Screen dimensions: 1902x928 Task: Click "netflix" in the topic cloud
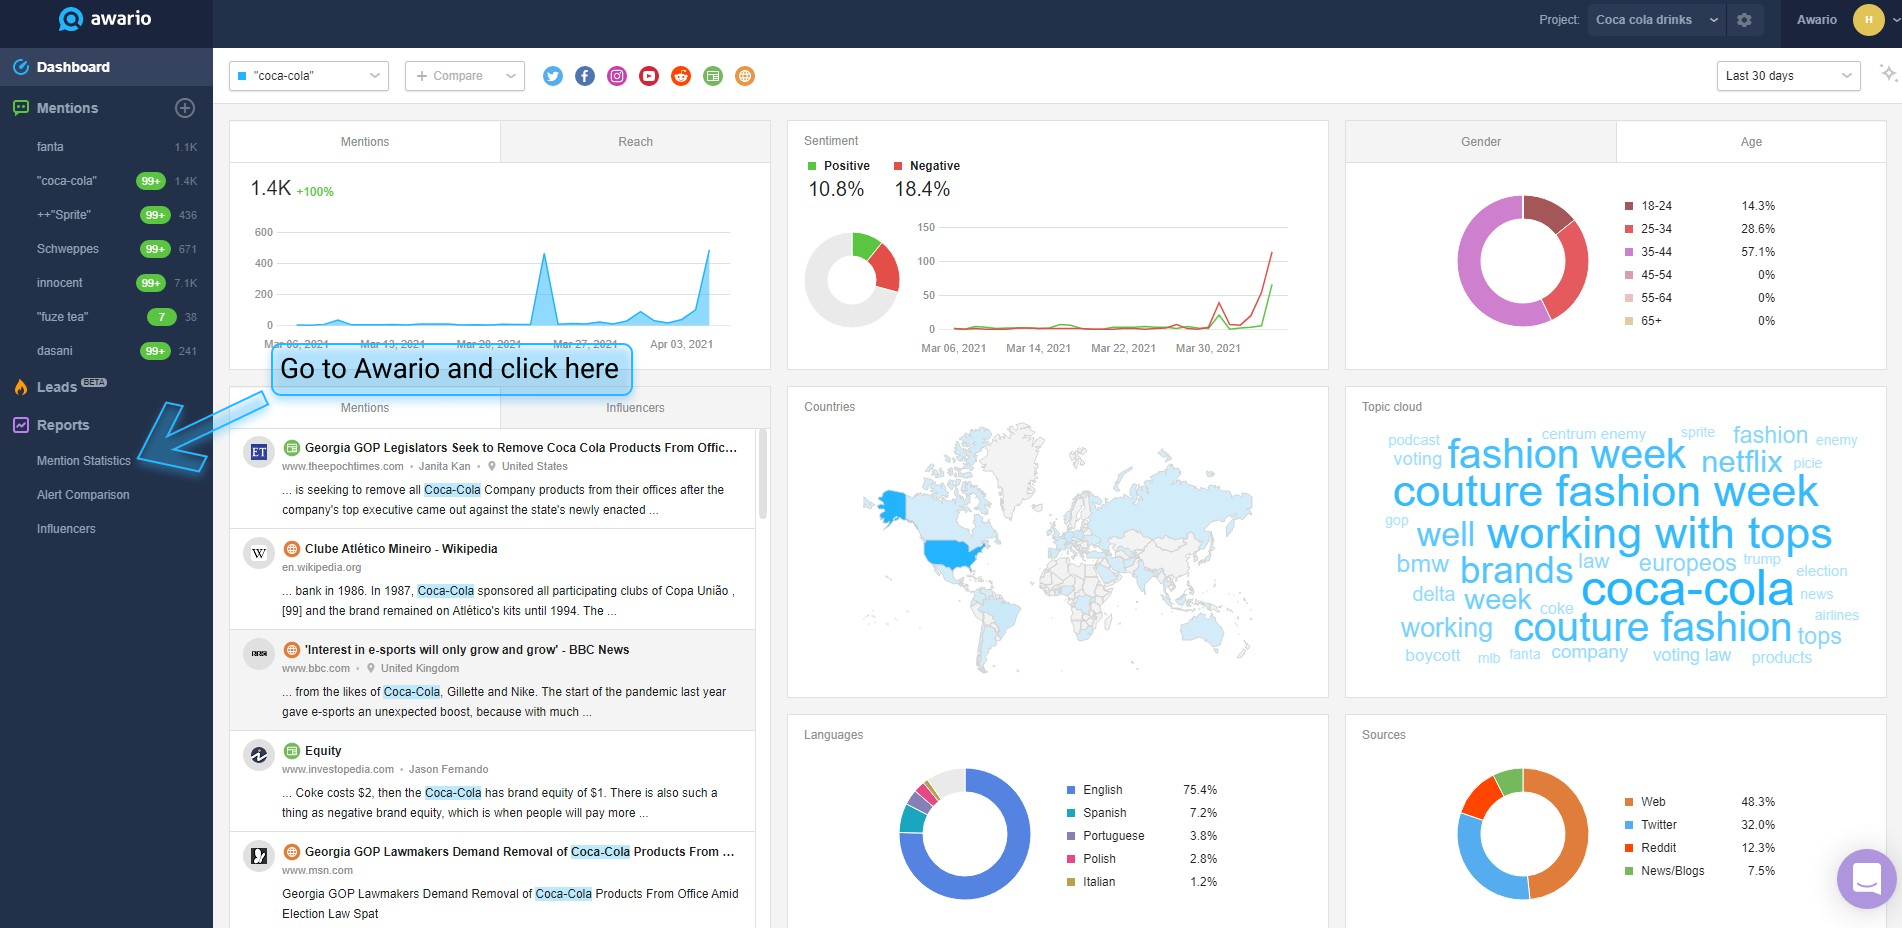[1742, 461]
